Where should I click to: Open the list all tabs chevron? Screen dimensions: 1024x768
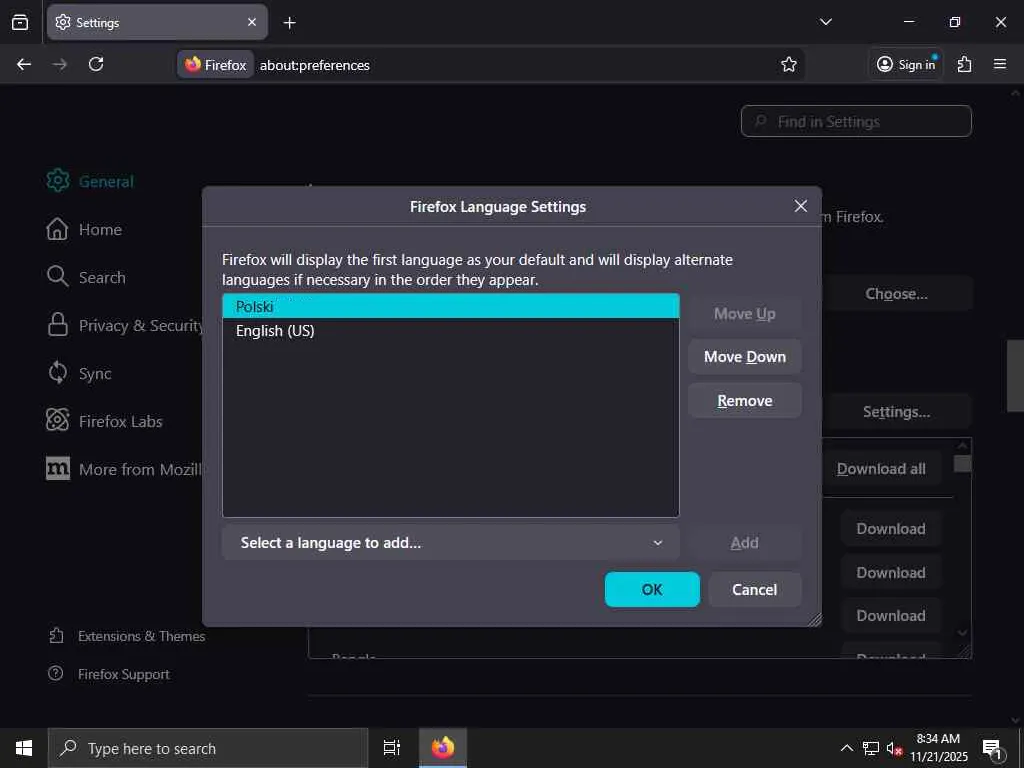click(x=825, y=22)
